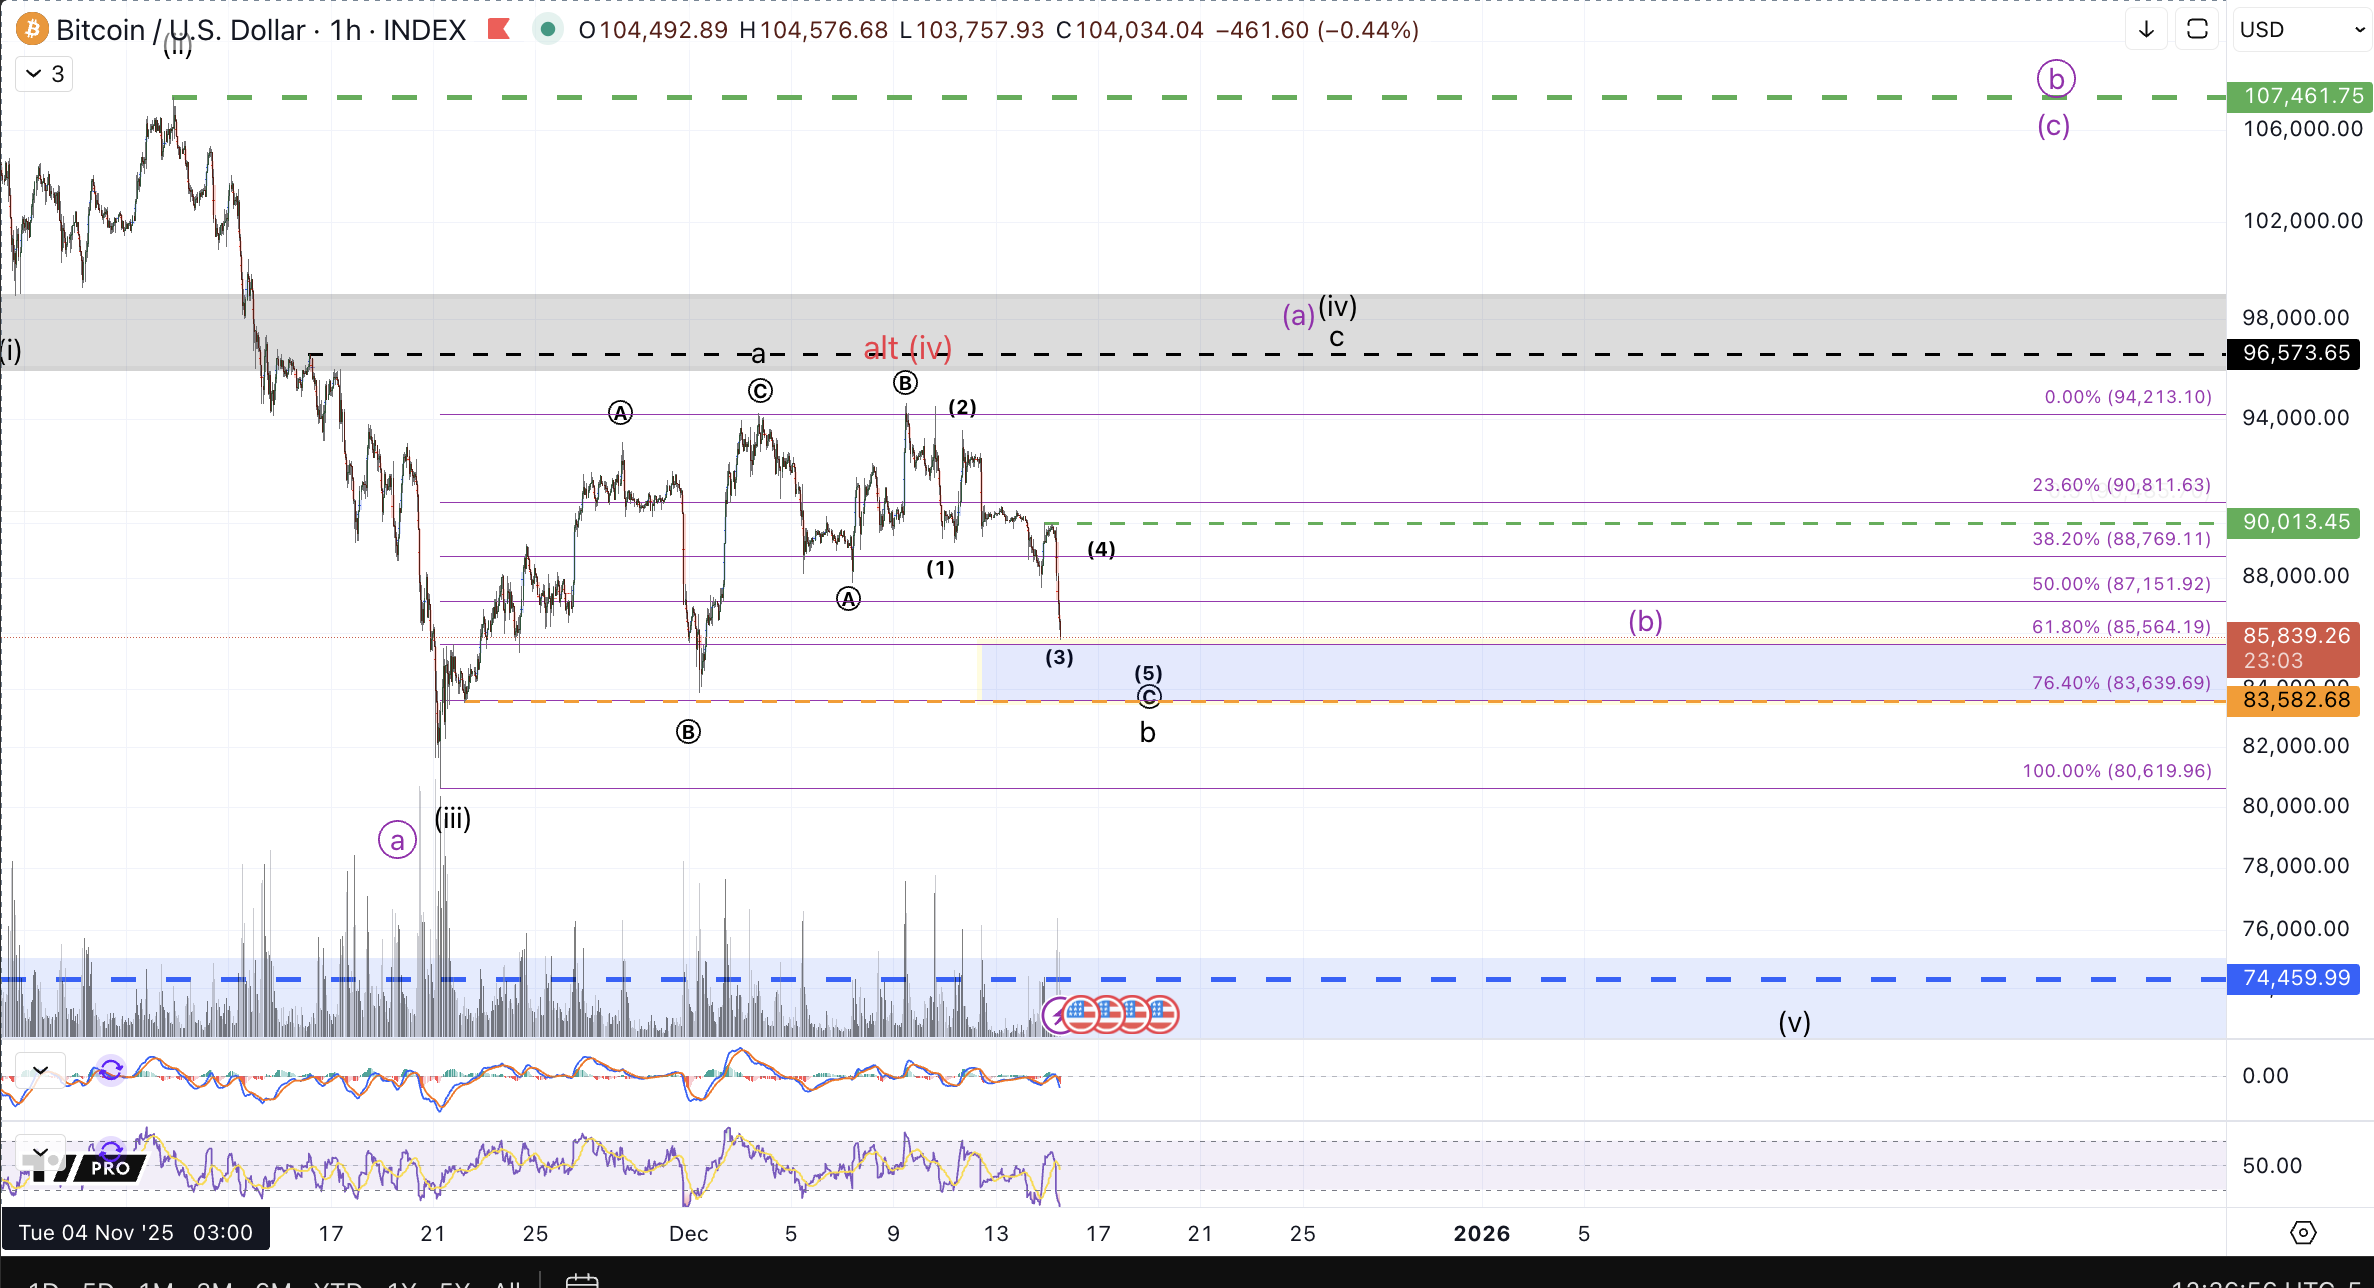Click the download arrow icon at top right
Viewport: 2374px width, 1288px height.
(x=2146, y=30)
